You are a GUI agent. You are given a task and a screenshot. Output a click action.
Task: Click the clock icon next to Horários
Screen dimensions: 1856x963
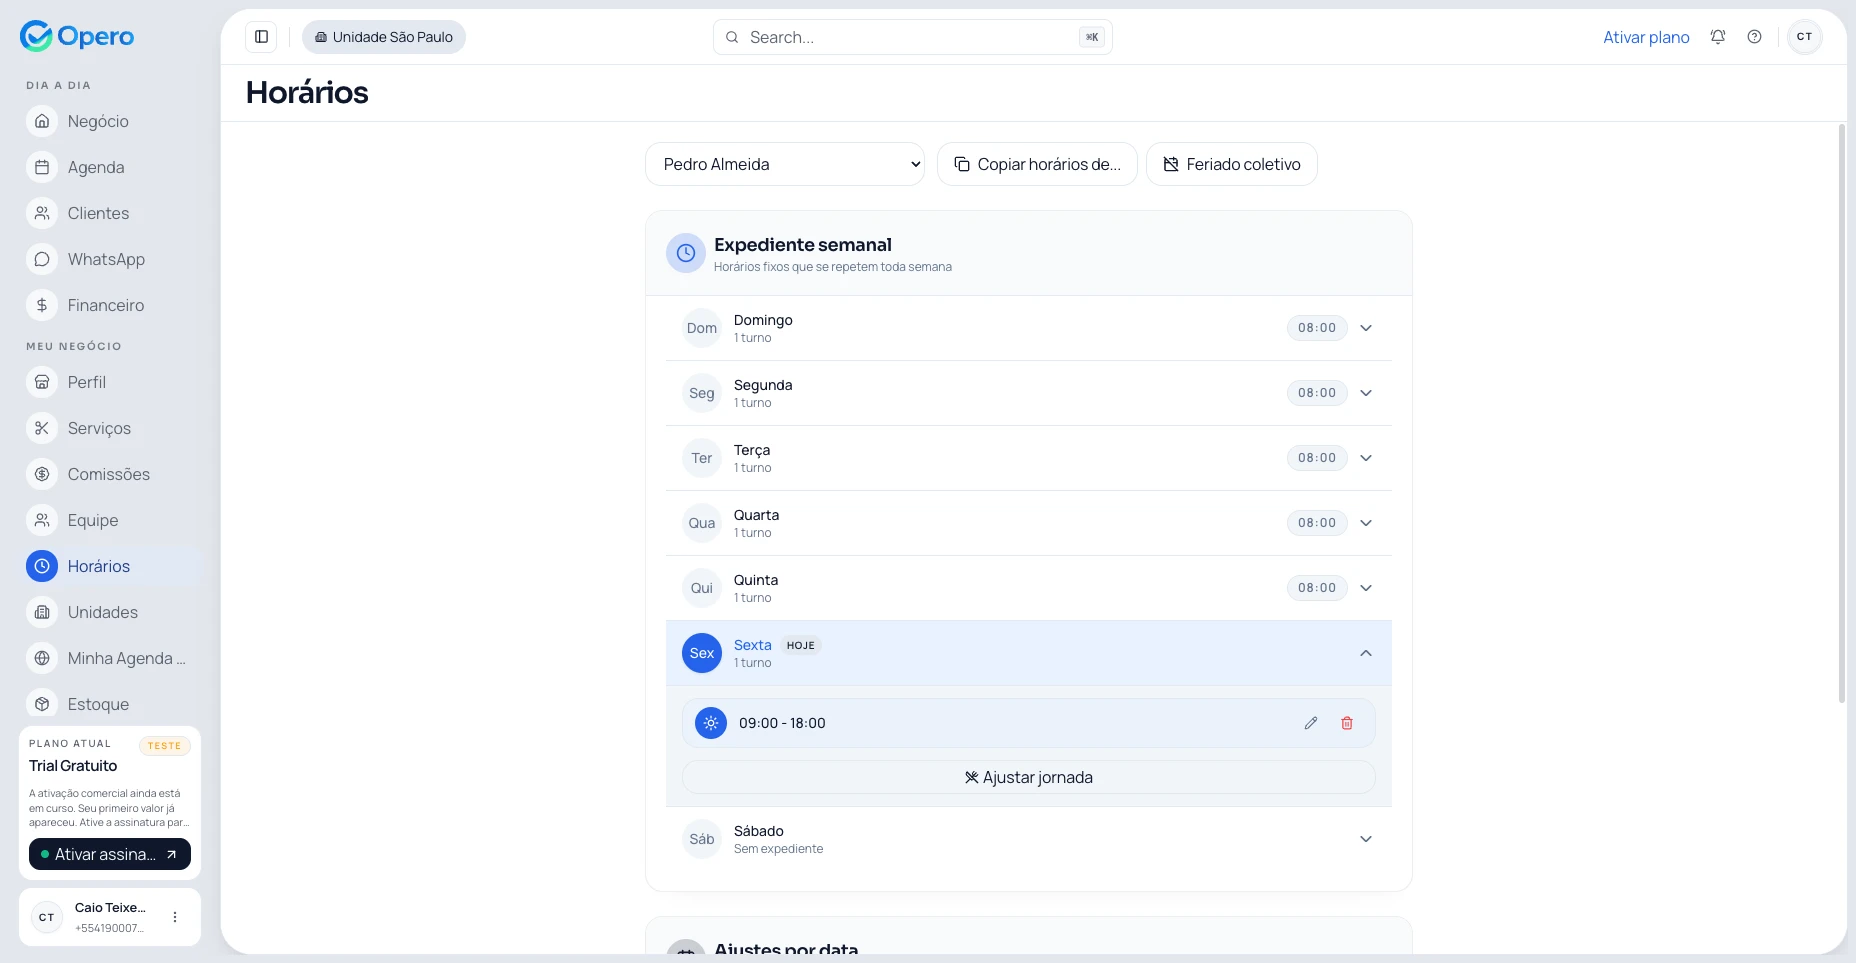(x=41, y=566)
